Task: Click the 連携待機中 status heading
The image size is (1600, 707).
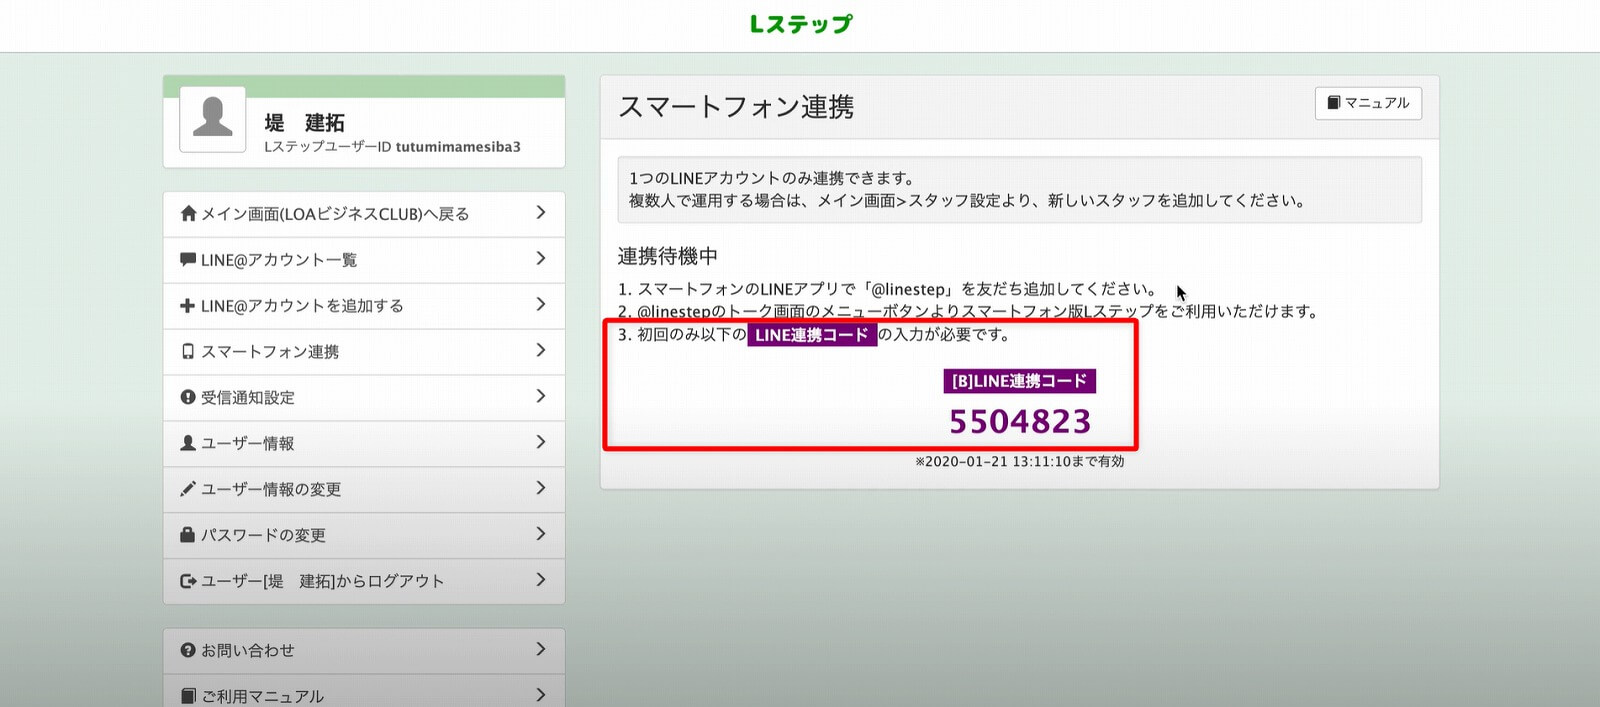Action: coord(667,256)
